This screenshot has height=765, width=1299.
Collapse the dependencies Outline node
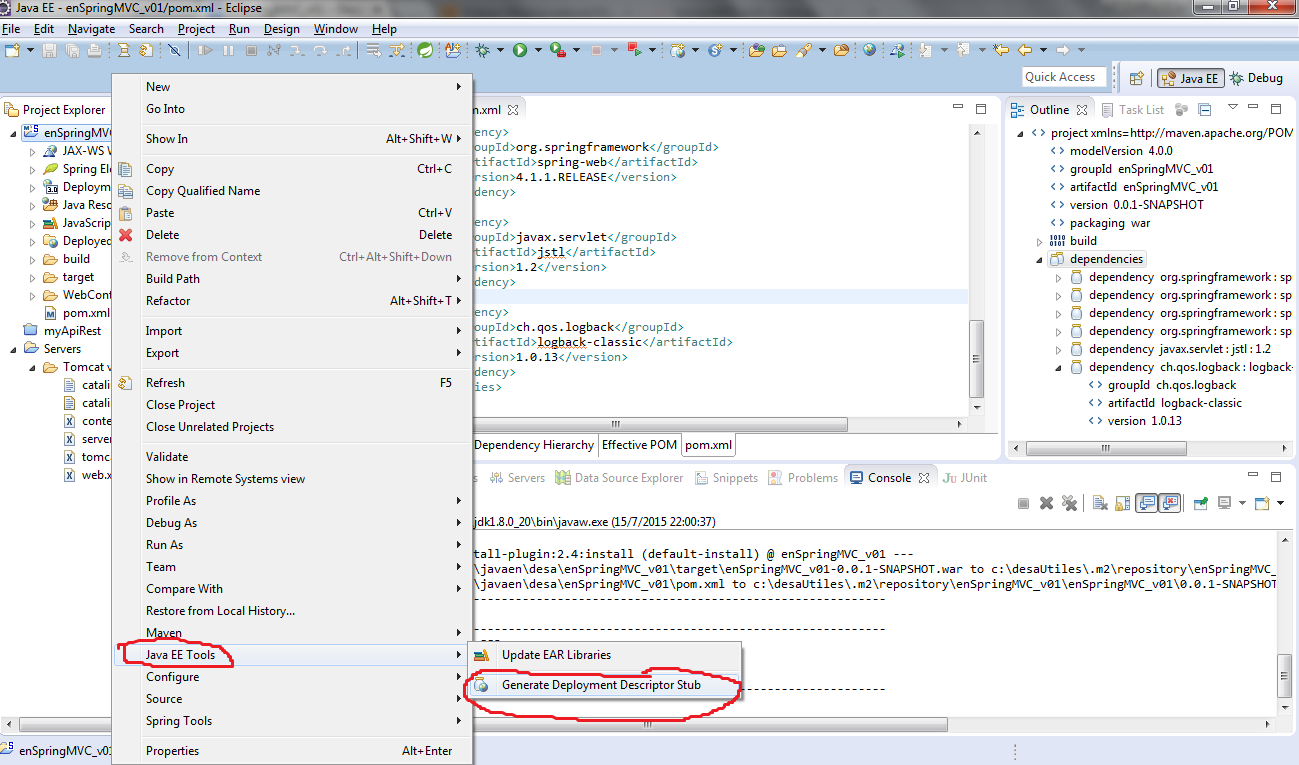point(1041,259)
